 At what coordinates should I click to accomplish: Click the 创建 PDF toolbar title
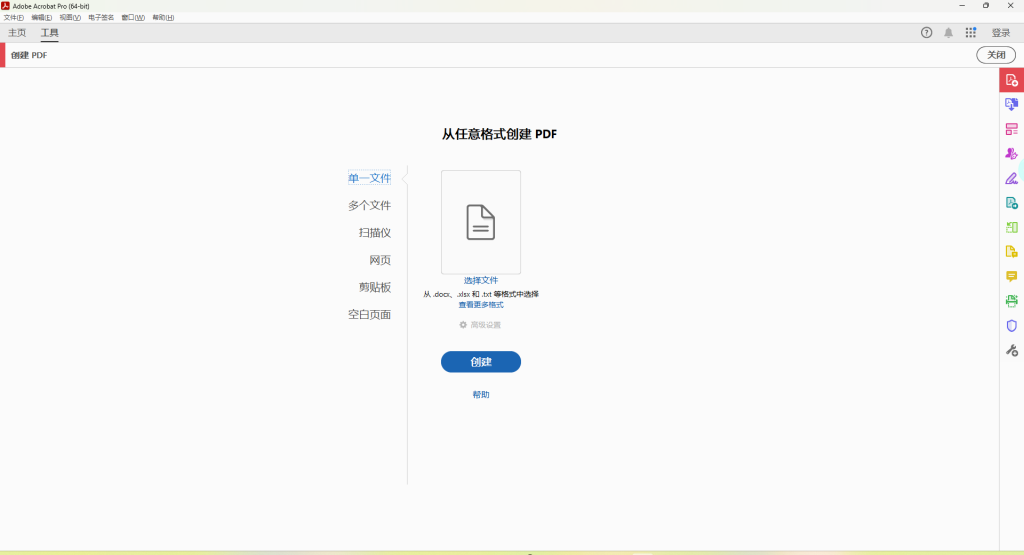[x=29, y=56]
